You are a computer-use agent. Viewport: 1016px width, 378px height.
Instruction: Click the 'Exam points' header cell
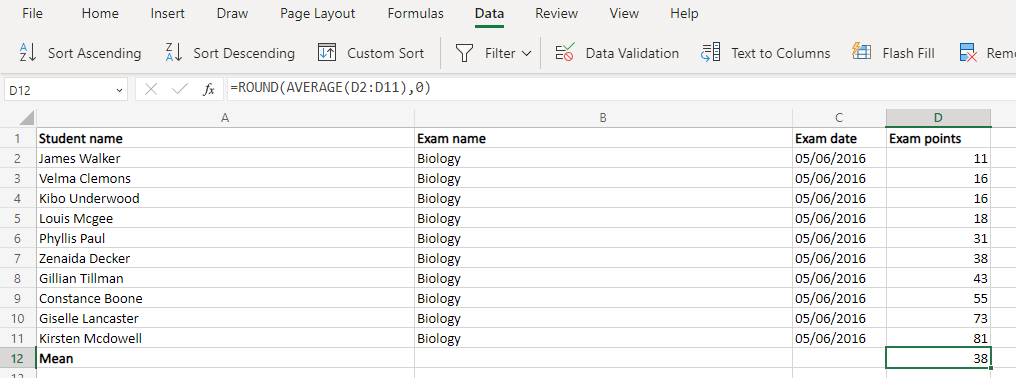(938, 138)
